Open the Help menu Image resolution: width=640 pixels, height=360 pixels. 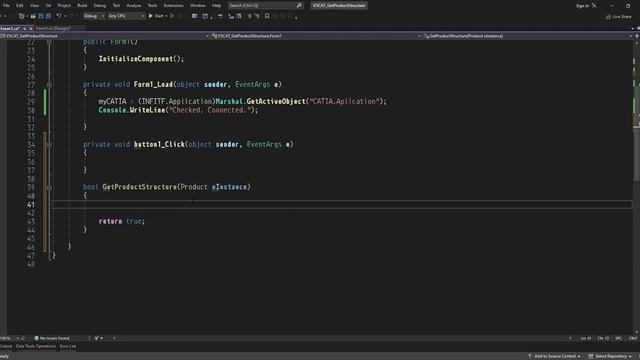pyautogui.click(x=216, y=6)
